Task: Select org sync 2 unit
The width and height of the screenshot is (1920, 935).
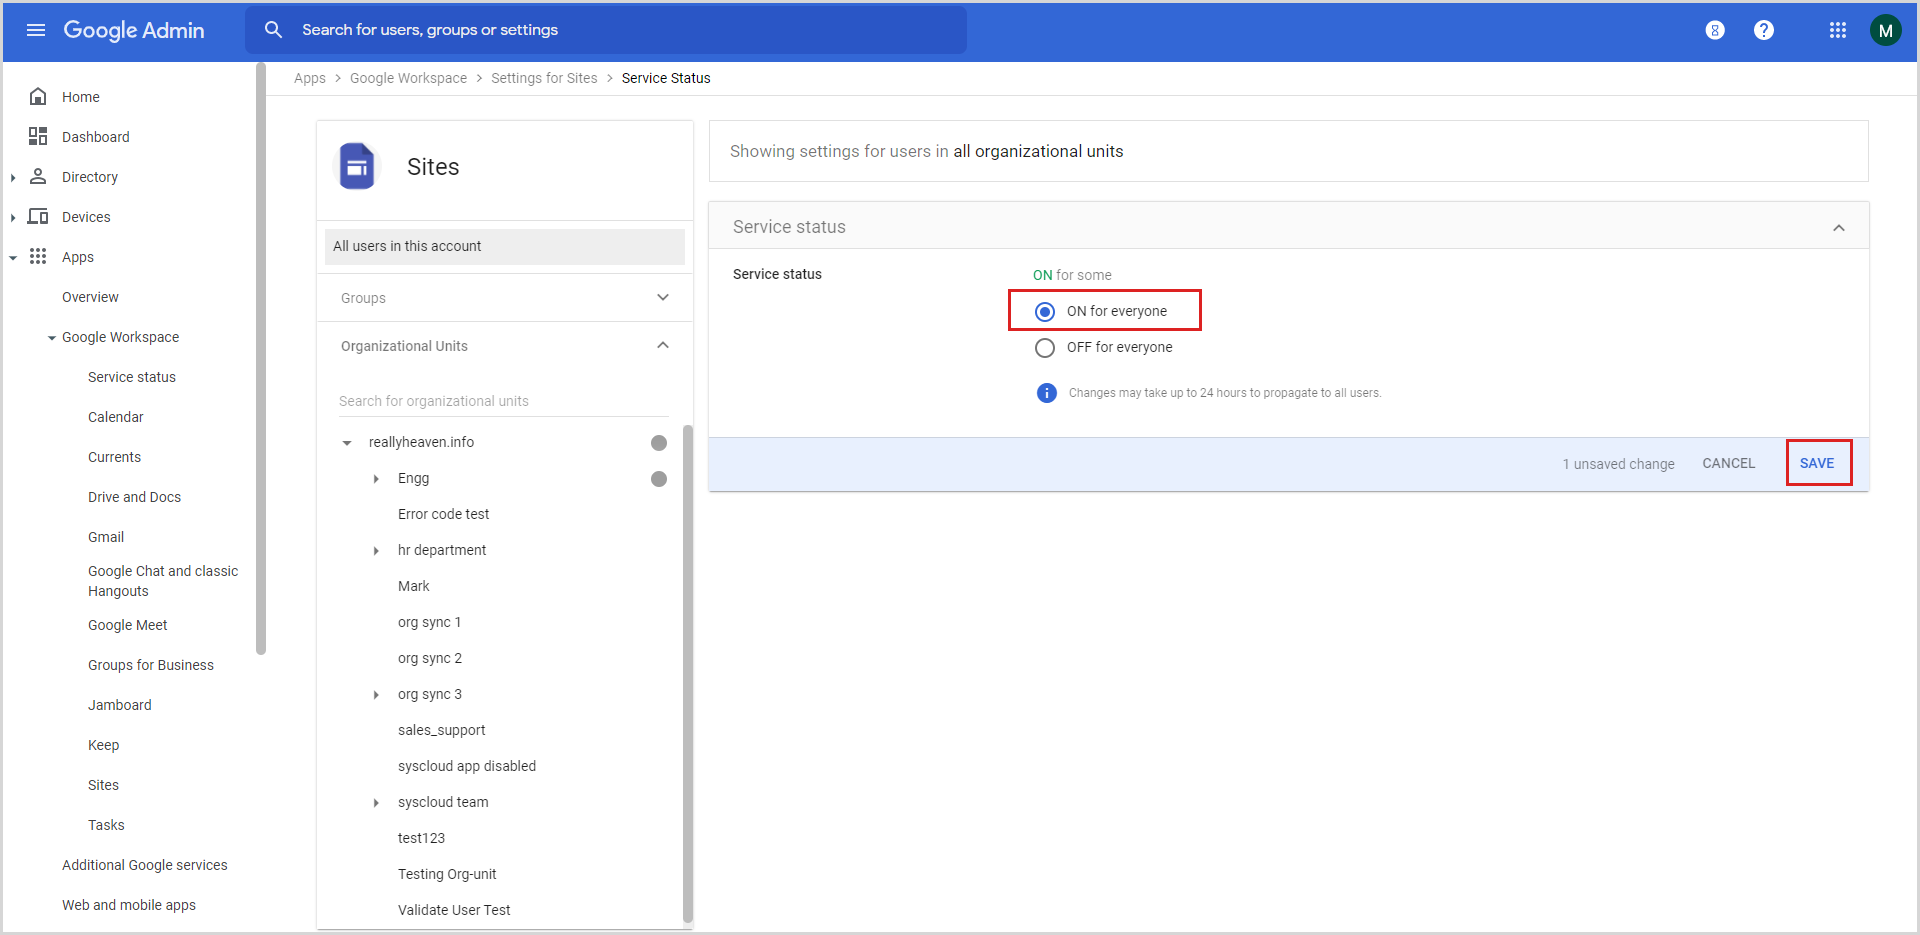Action: click(430, 658)
